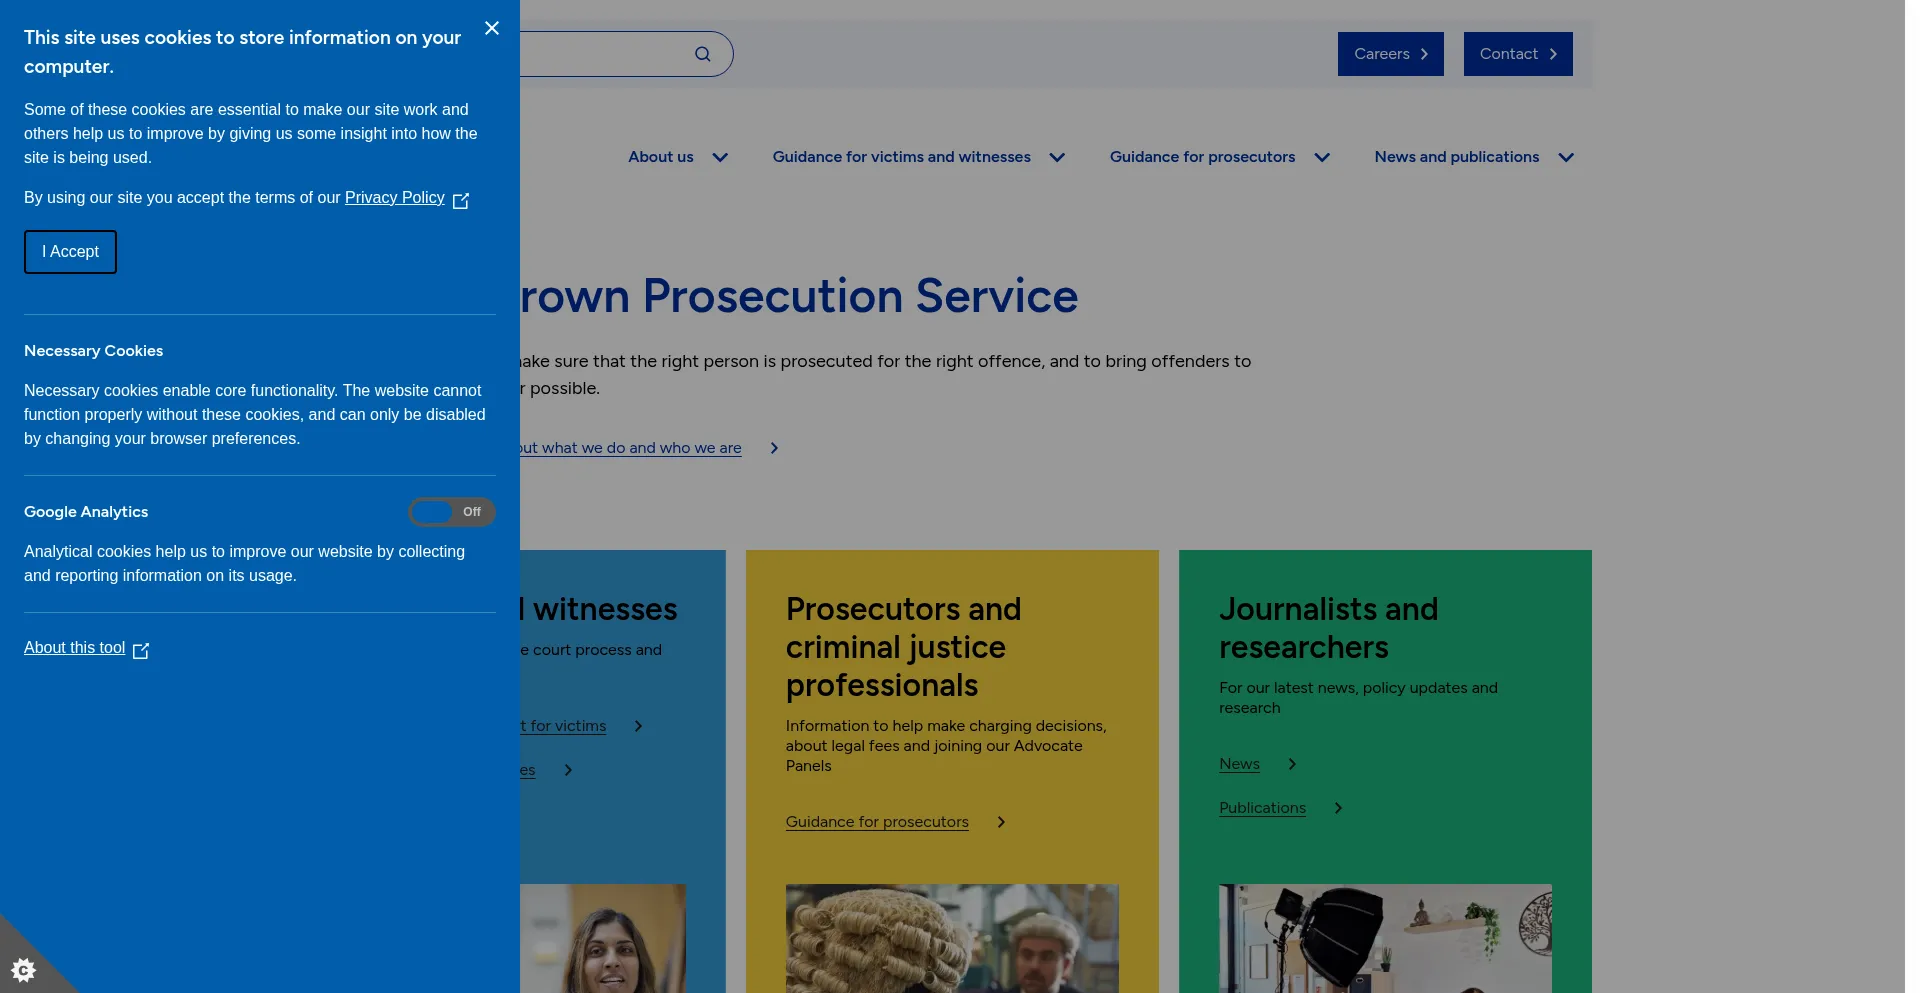Click external link icon beside About this tool

coord(141,650)
